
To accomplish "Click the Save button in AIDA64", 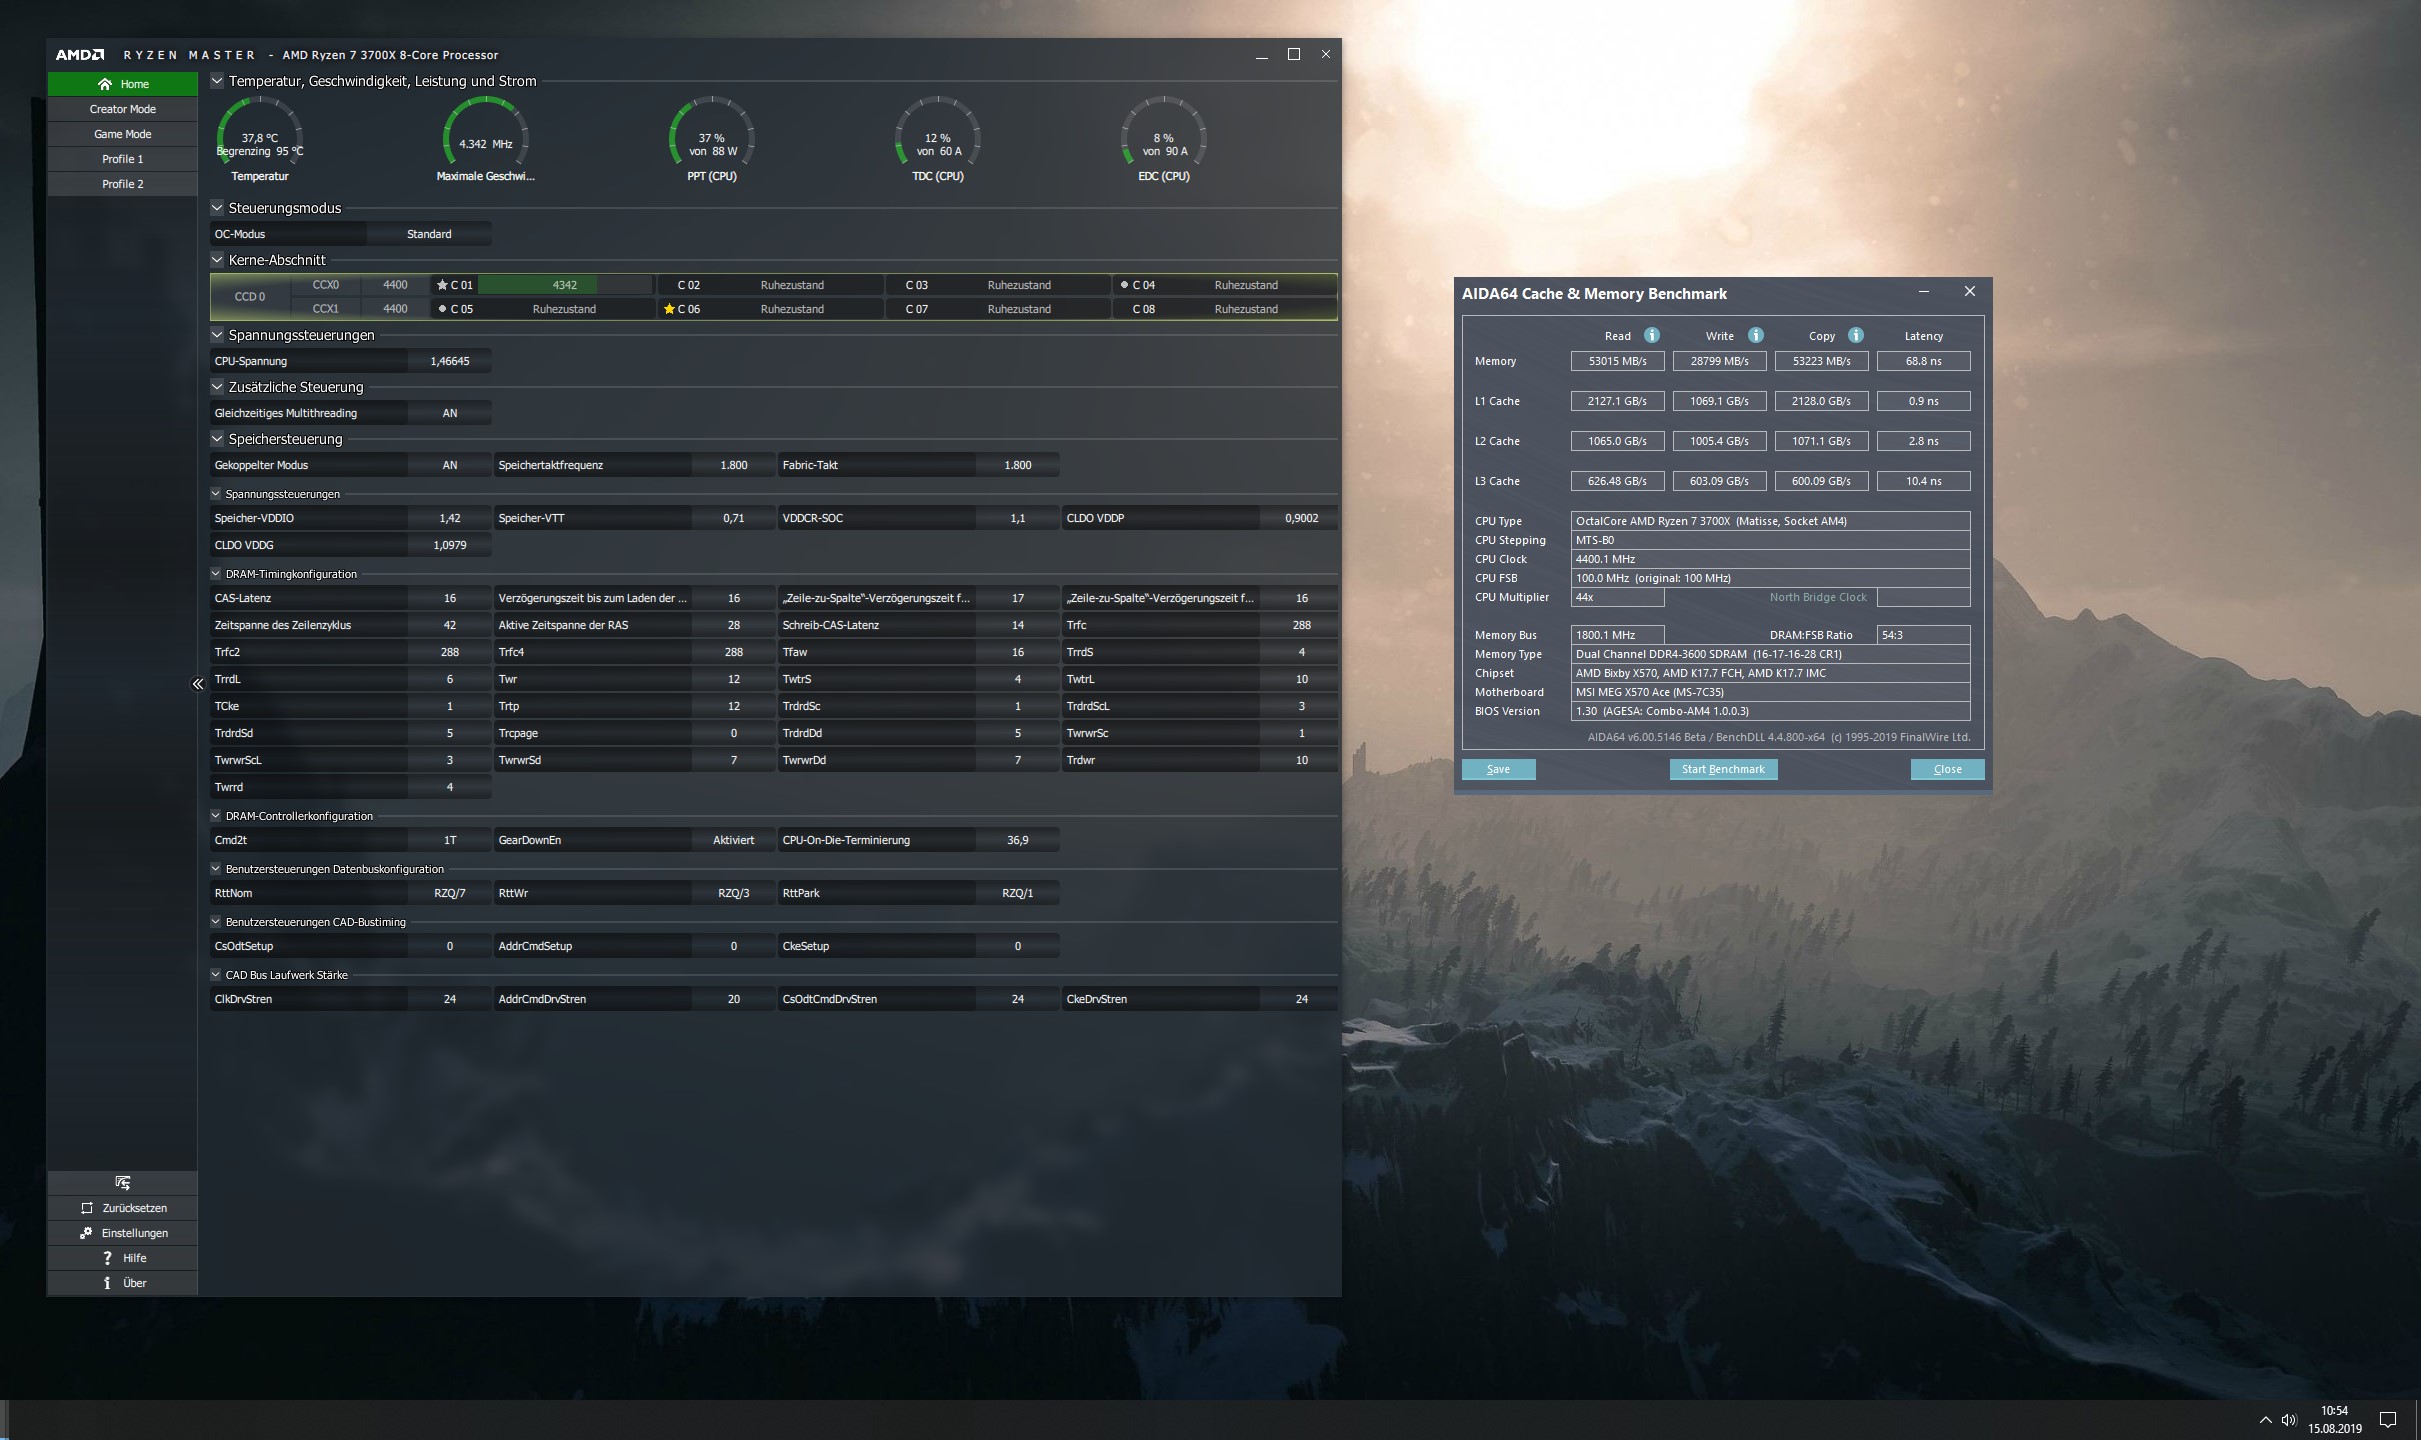I will [1498, 769].
